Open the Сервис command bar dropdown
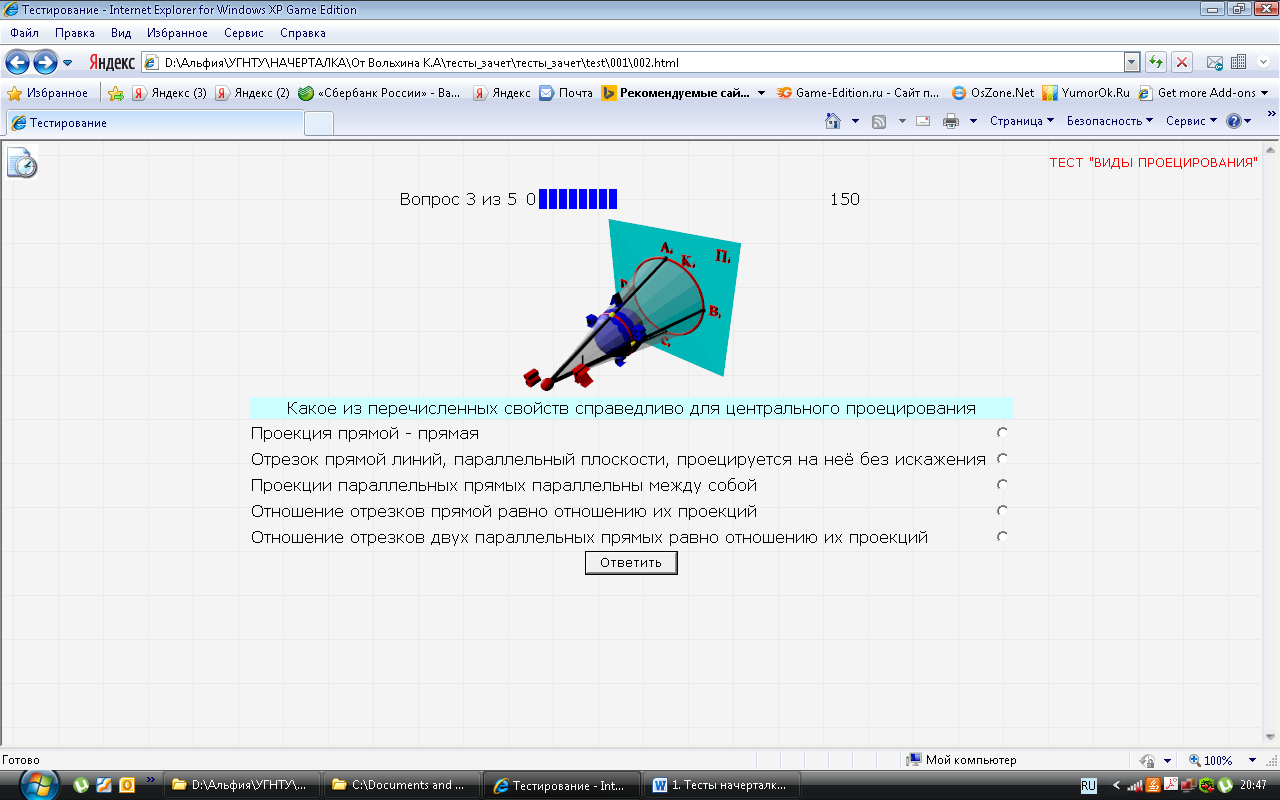1280x800 pixels. point(1192,121)
